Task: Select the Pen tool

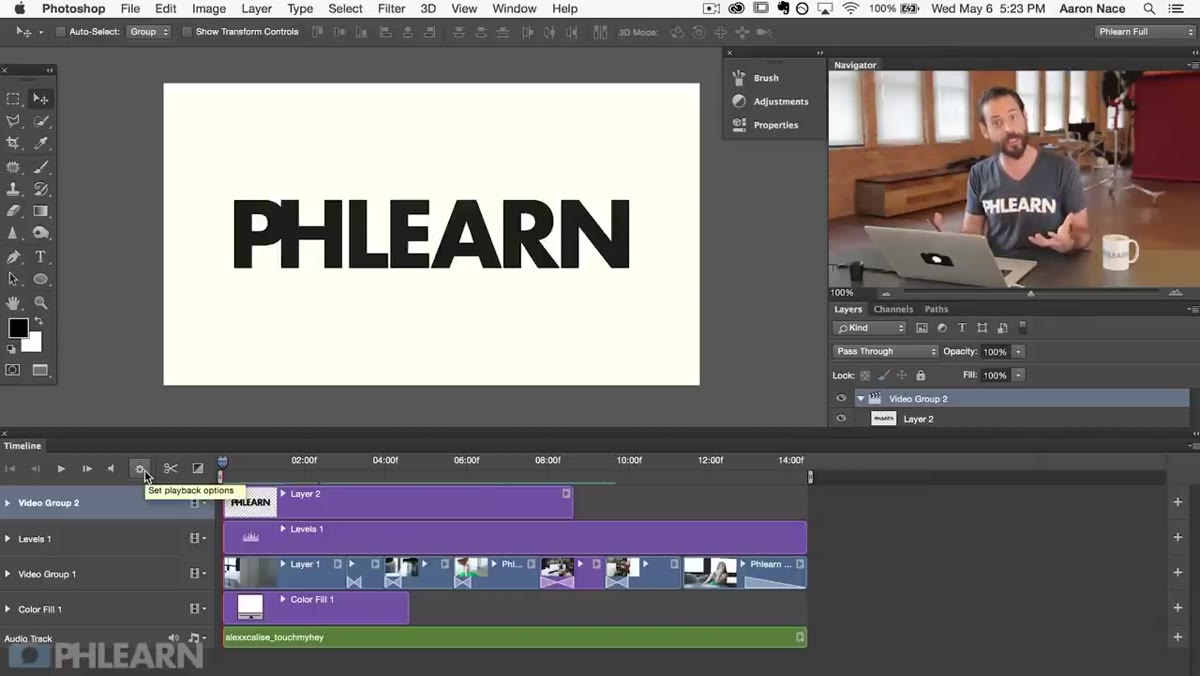Action: pyautogui.click(x=13, y=257)
